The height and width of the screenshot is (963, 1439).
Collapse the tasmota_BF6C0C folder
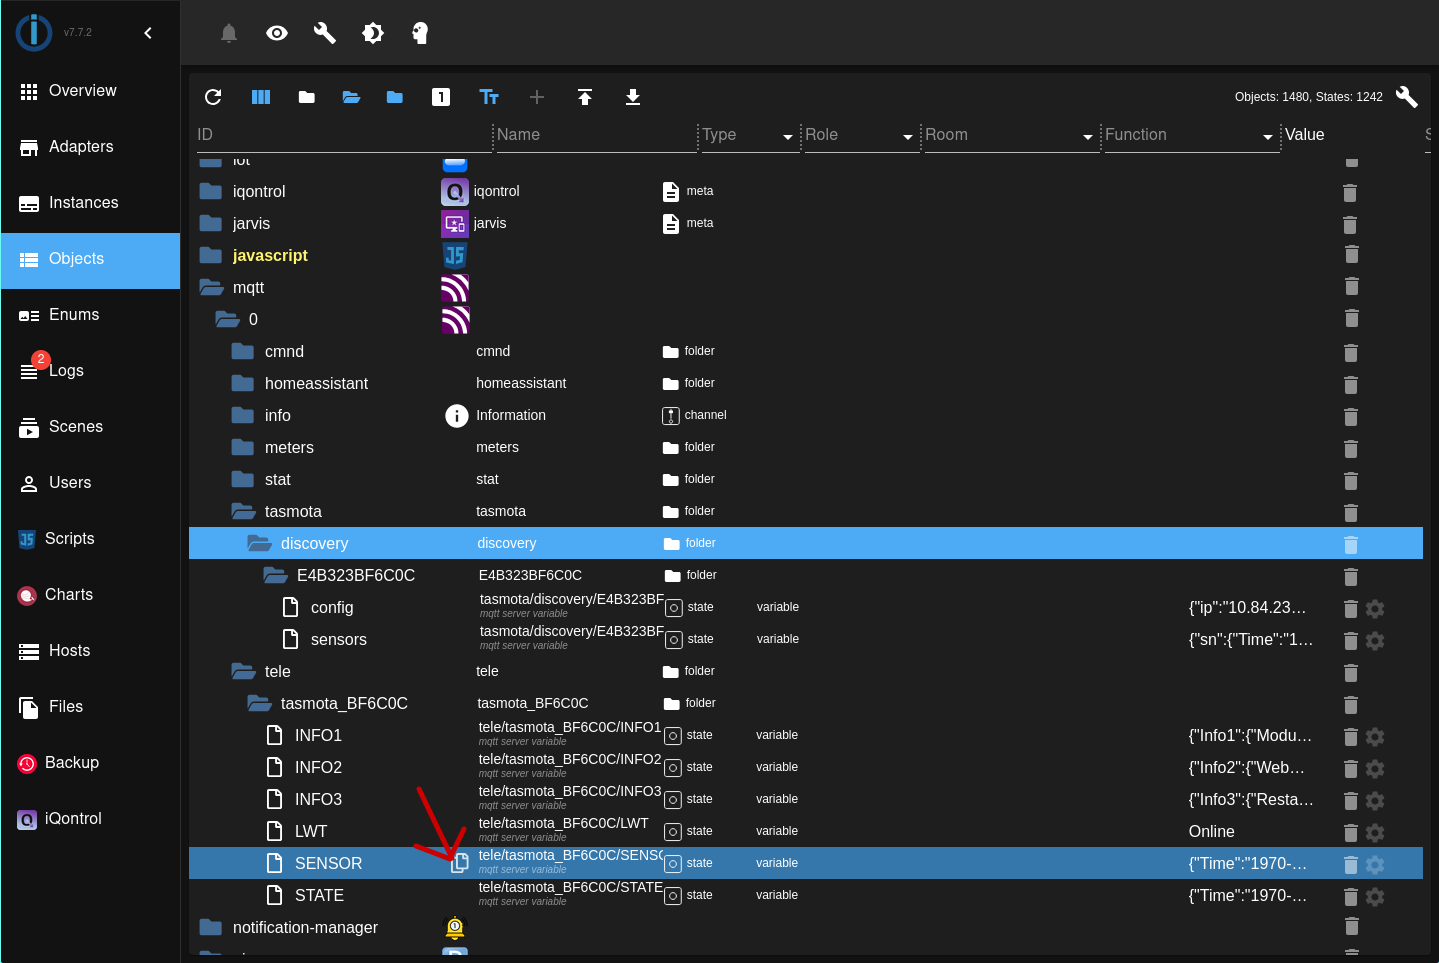click(258, 703)
